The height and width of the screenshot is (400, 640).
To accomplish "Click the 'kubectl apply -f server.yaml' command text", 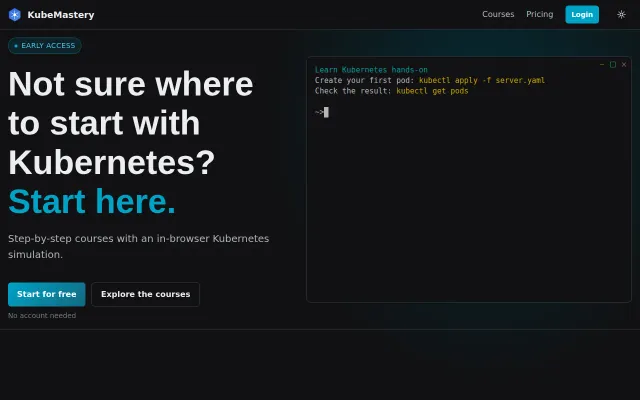I will [482, 80].
